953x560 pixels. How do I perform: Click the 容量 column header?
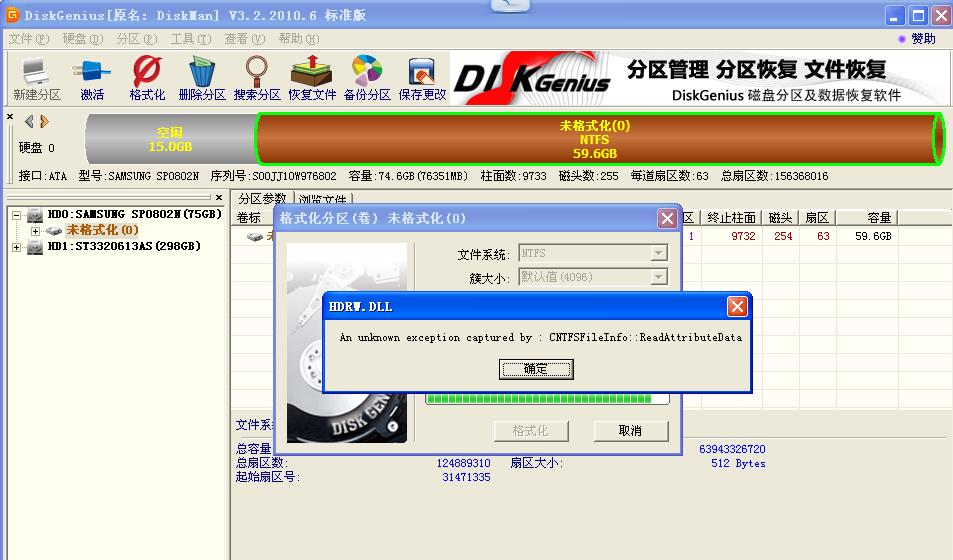[x=867, y=218]
